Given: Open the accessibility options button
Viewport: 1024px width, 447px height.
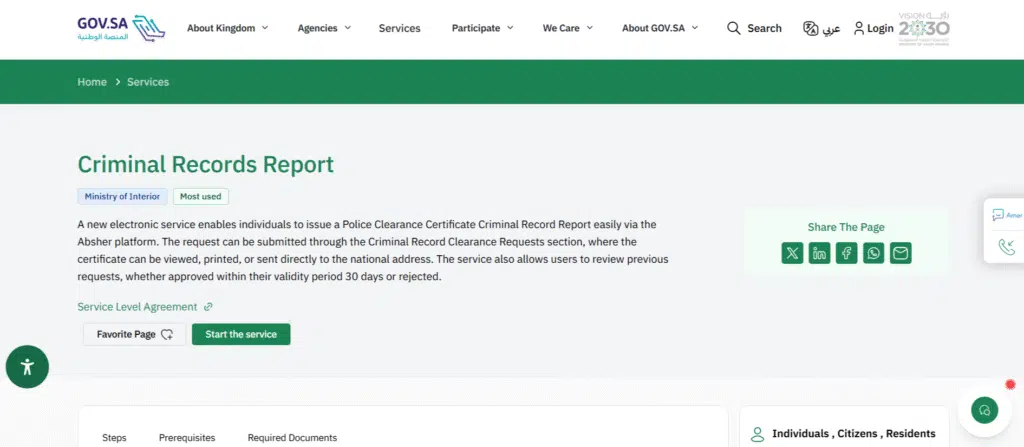Looking at the screenshot, I should tap(27, 367).
